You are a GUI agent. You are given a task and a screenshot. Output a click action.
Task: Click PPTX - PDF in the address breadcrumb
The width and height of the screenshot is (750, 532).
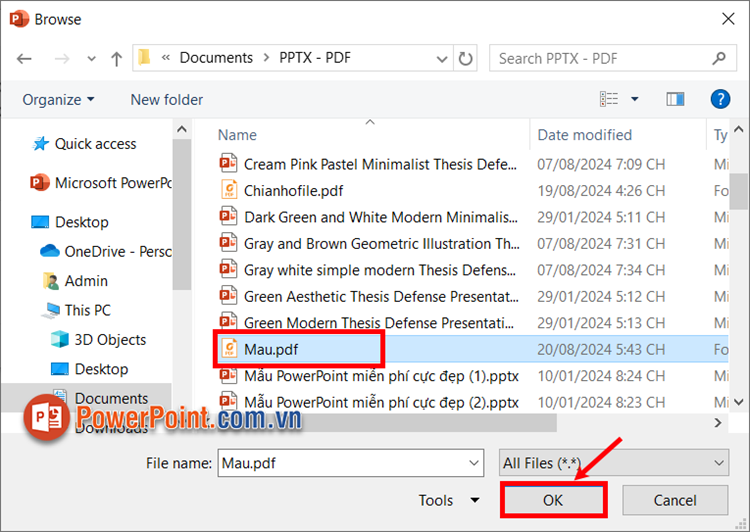(315, 58)
